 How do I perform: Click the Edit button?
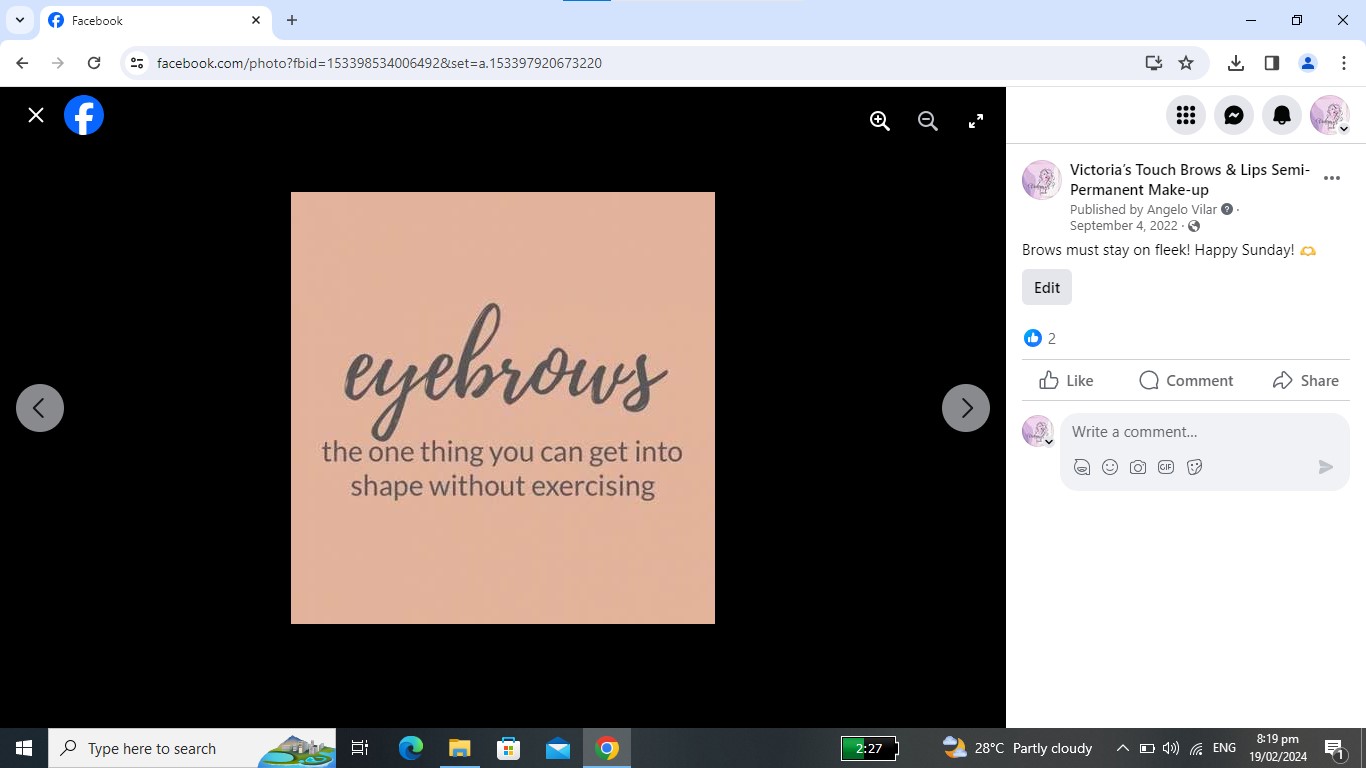click(1047, 287)
